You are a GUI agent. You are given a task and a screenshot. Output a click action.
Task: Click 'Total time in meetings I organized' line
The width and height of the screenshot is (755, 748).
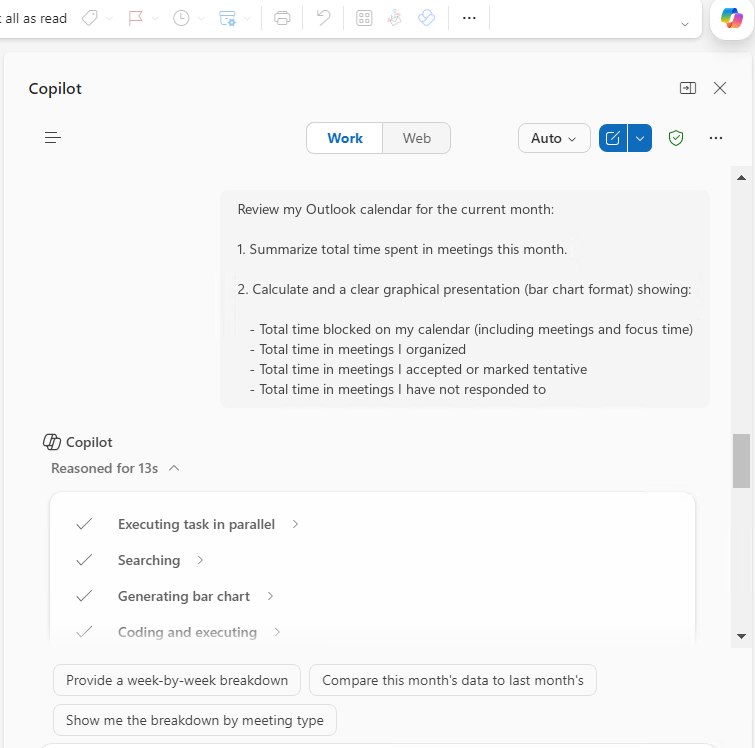tap(363, 349)
